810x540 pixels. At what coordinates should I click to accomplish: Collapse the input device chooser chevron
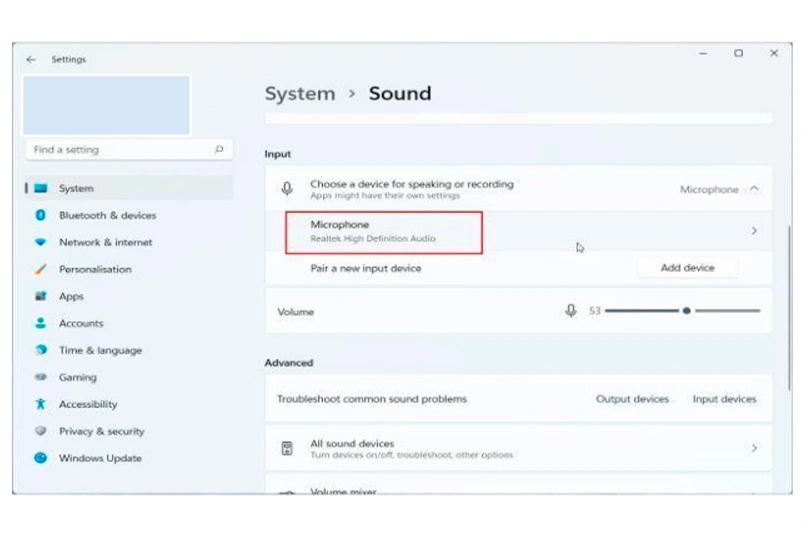pos(754,189)
